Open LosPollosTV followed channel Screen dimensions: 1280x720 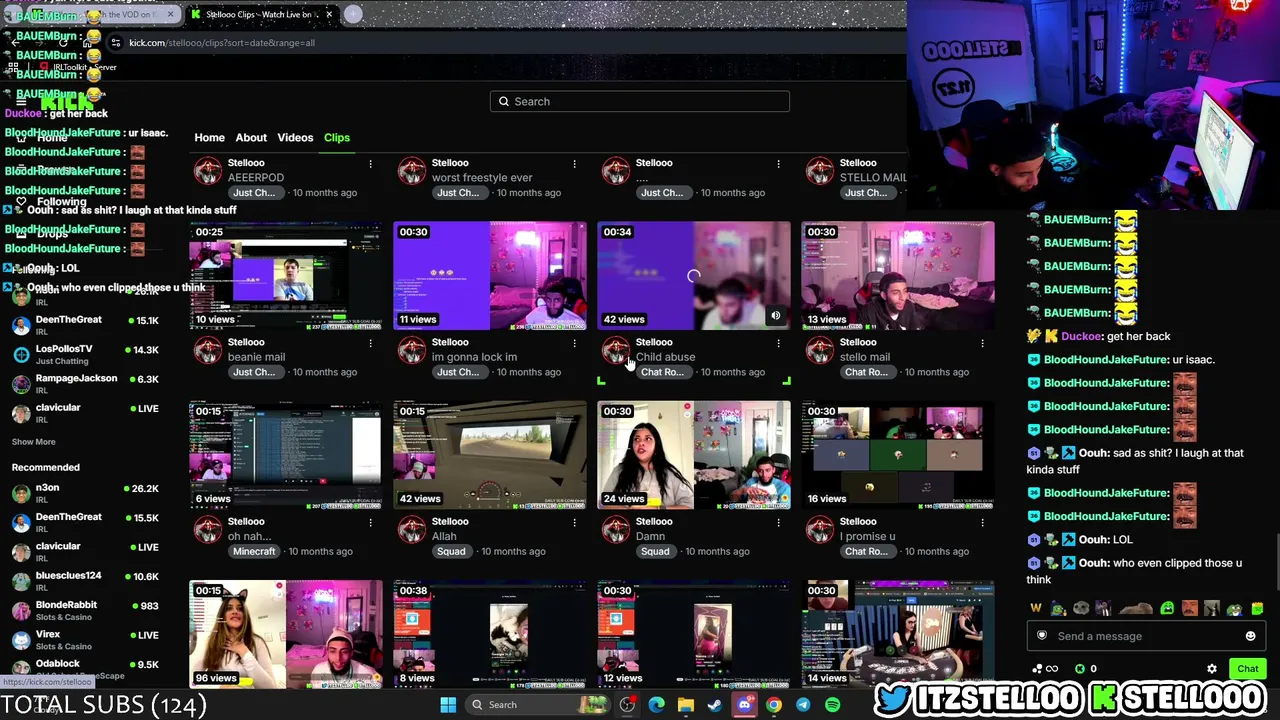(85, 355)
